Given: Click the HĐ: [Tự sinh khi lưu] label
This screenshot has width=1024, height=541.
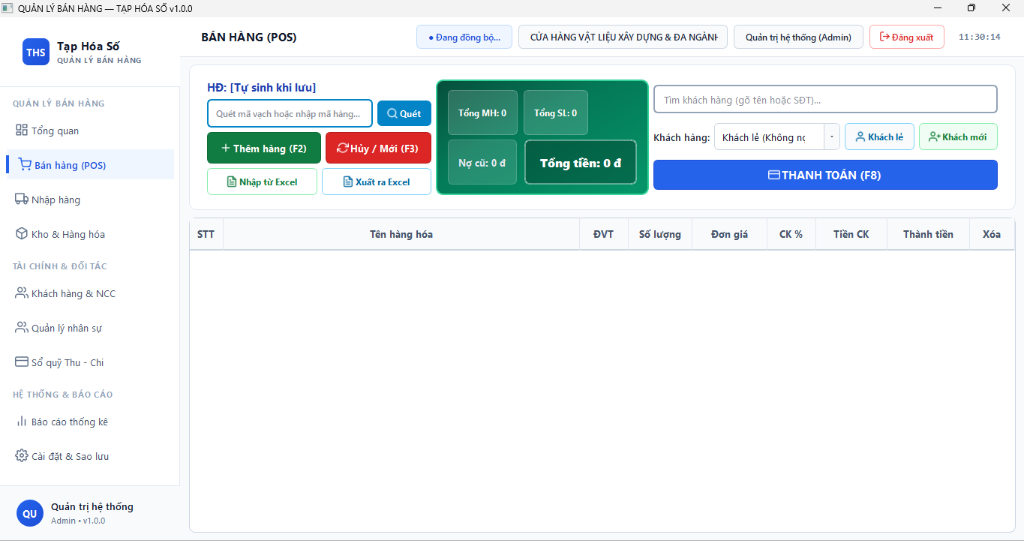Looking at the screenshot, I should tap(261, 88).
